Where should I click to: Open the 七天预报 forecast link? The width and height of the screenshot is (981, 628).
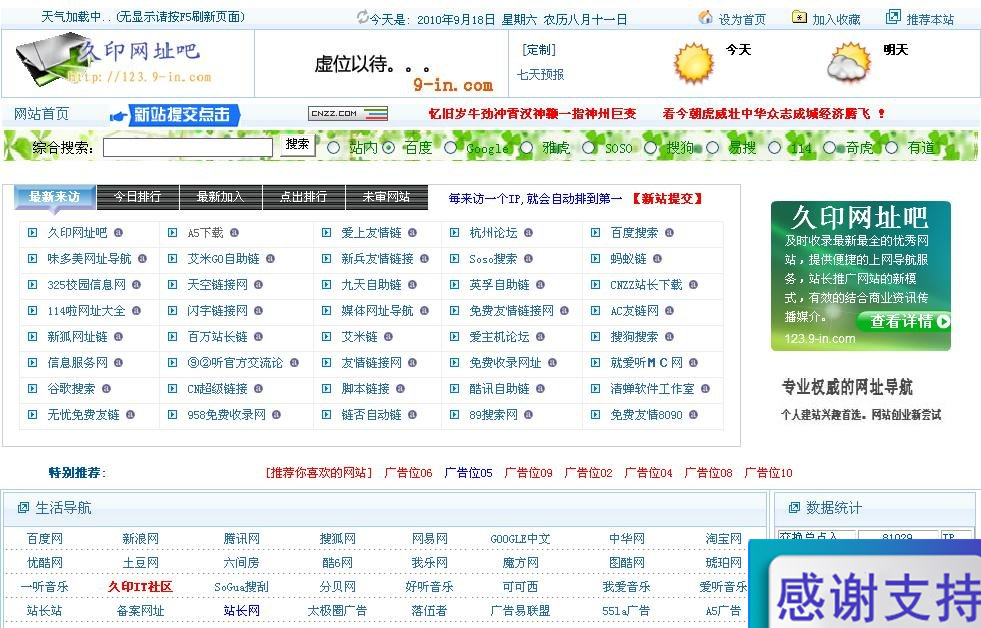click(541, 75)
